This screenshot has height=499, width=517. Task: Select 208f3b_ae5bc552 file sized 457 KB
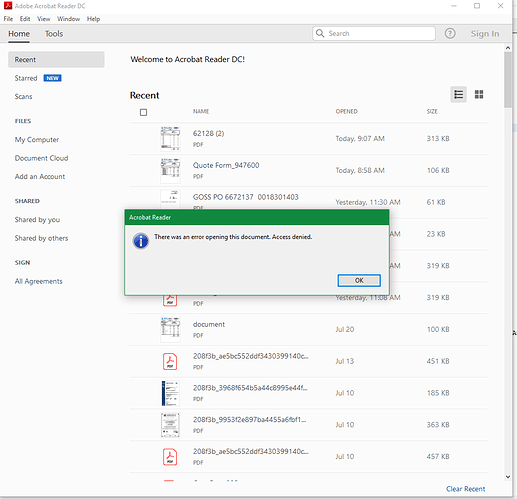pyautogui.click(x=251, y=451)
